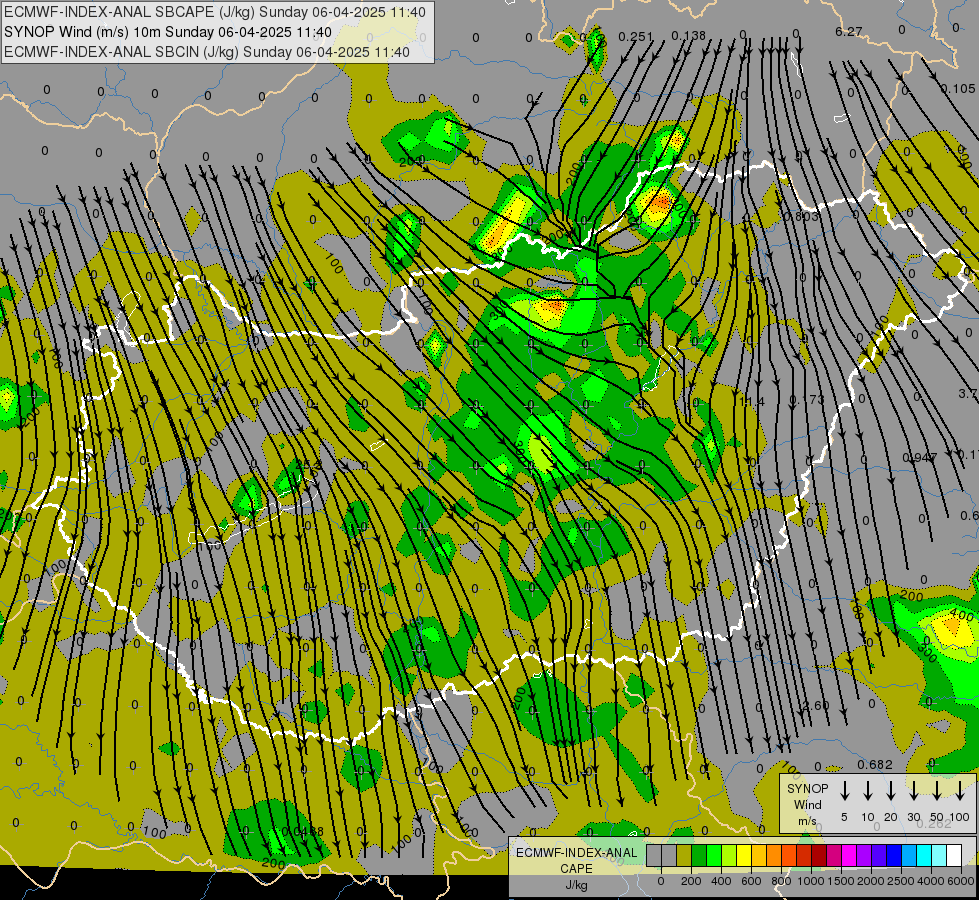979x900 pixels.
Task: Click the 'J/kg' unit label in legend
Action: [x=576, y=885]
